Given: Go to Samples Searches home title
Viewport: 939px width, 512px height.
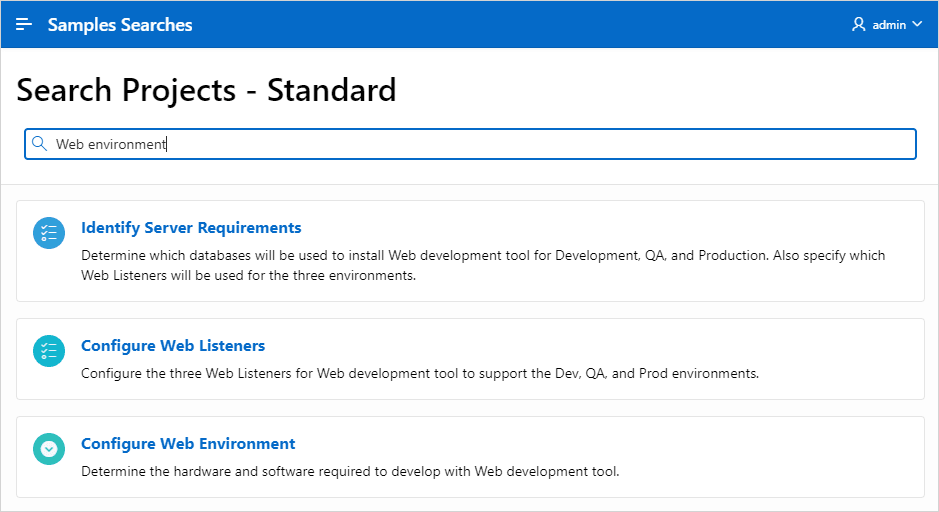Looking at the screenshot, I should 120,24.
